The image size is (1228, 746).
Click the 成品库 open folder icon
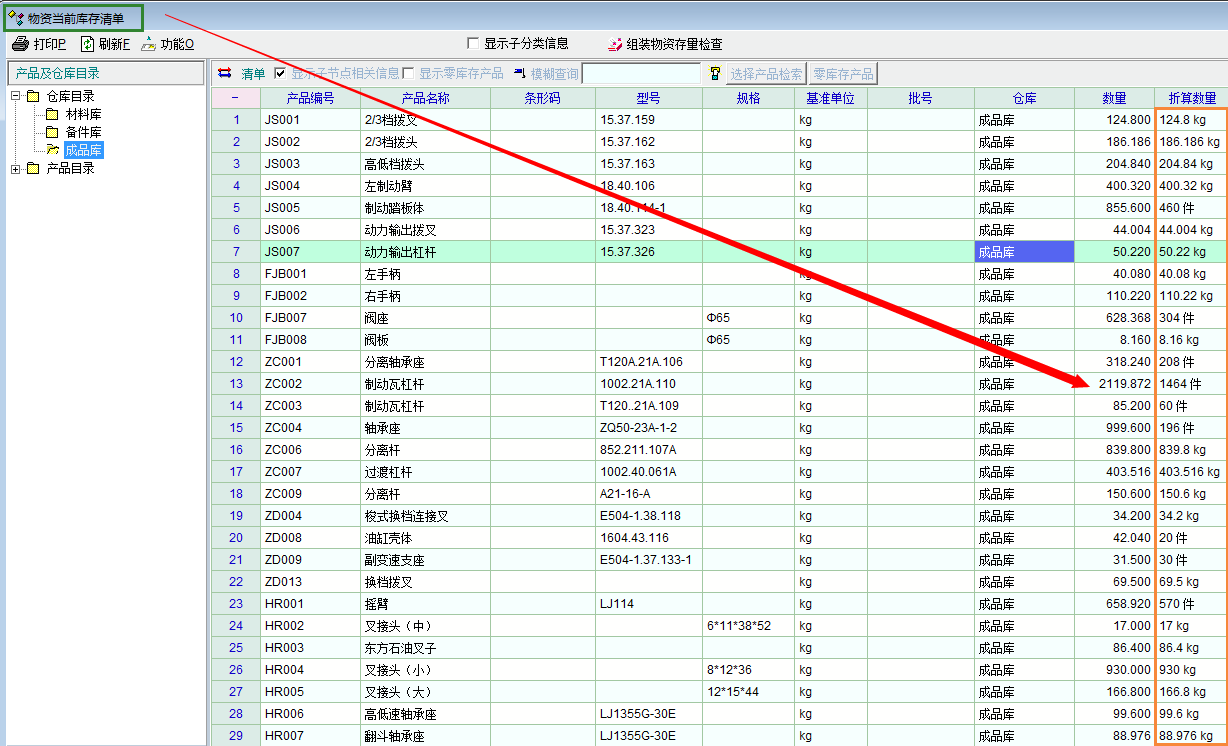click(52, 150)
